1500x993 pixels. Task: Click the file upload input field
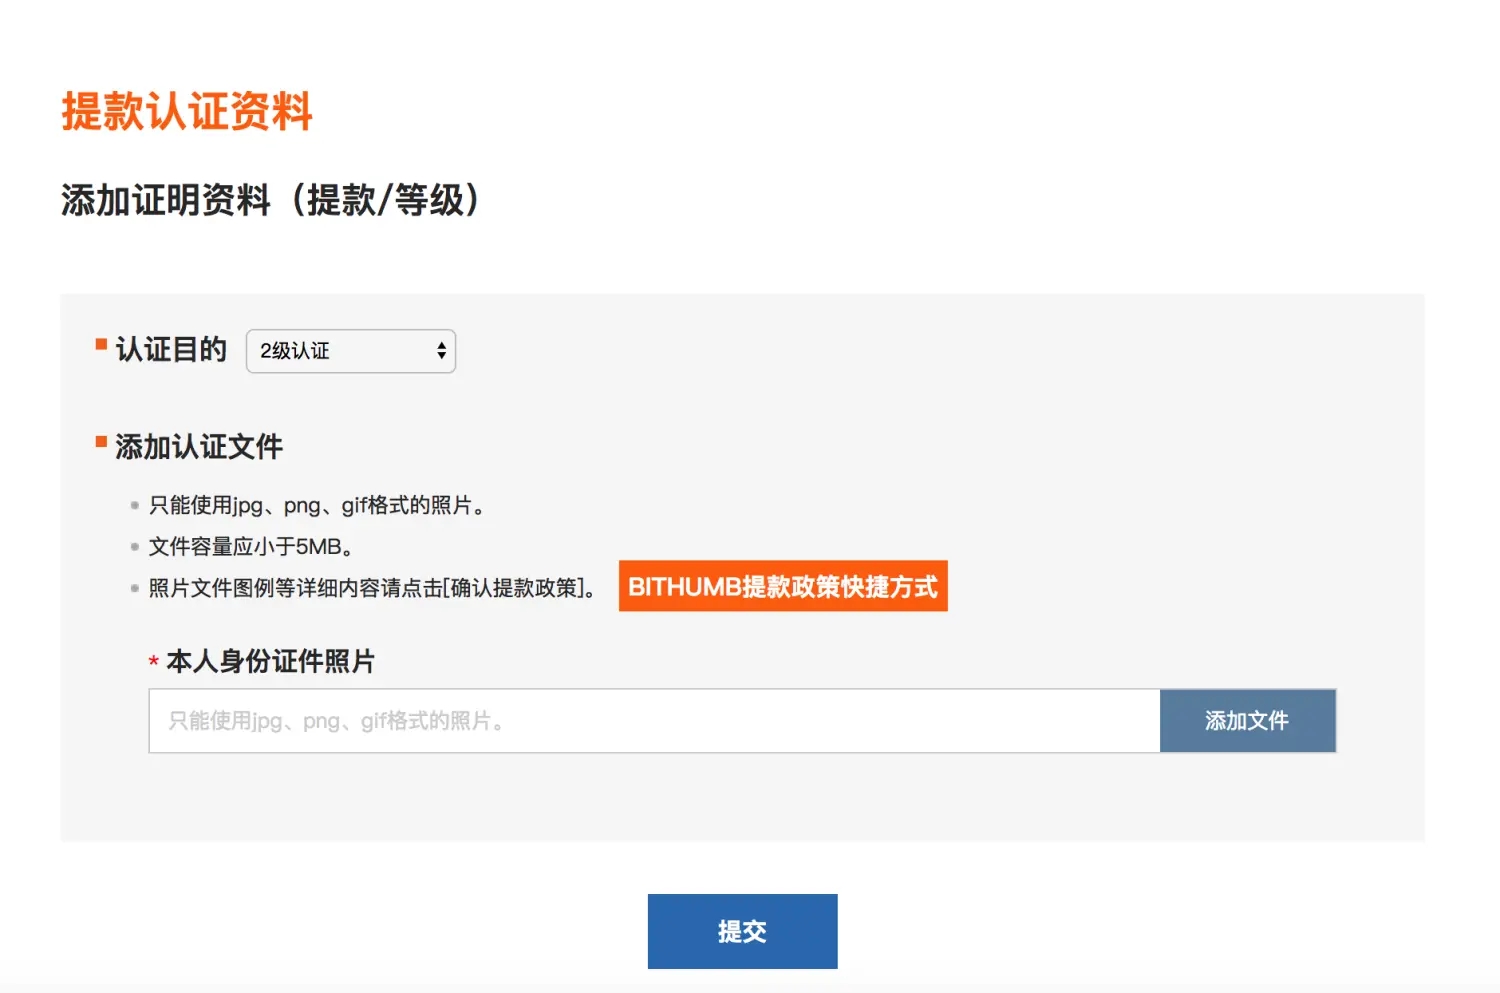[650, 720]
